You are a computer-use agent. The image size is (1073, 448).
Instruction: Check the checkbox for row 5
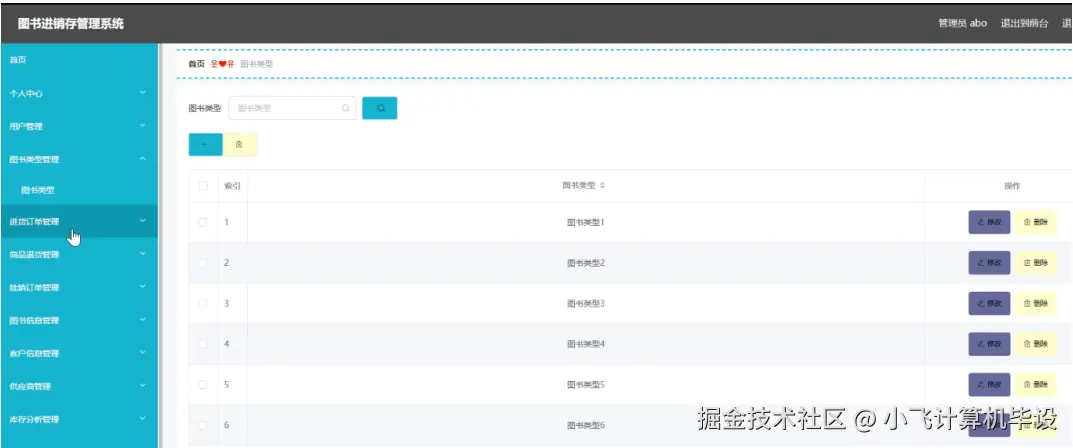point(203,384)
